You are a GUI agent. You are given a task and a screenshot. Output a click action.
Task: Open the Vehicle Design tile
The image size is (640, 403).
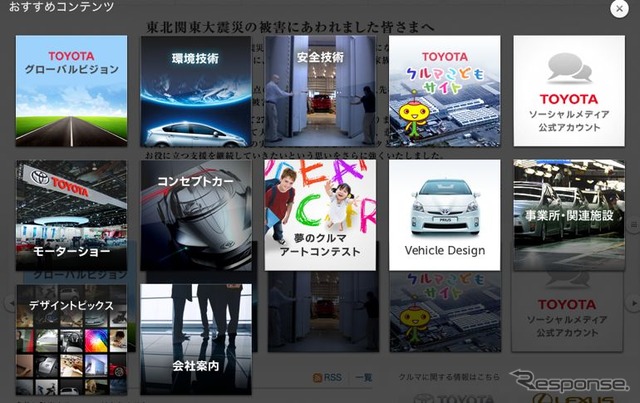(x=444, y=215)
